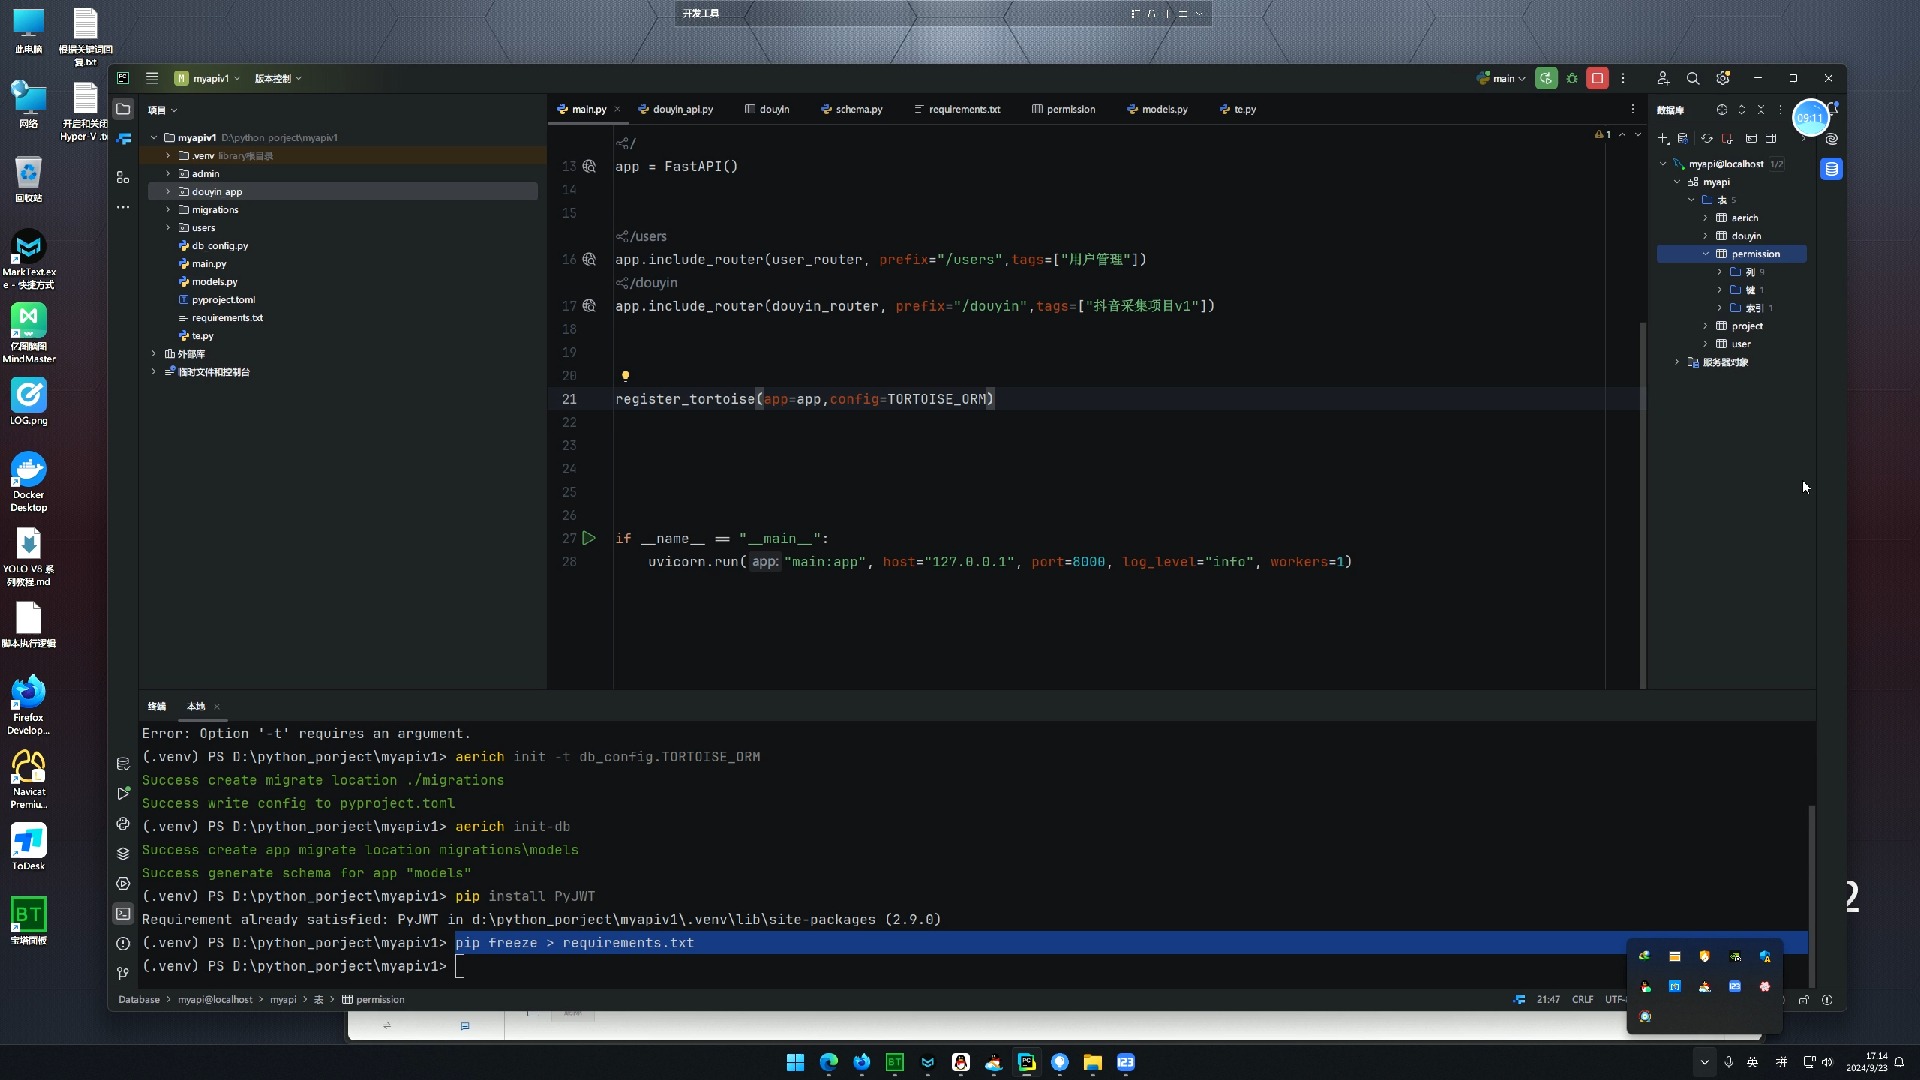1920x1080 pixels.
Task: Click the editor vertical scrollbar
Action: [1642, 505]
